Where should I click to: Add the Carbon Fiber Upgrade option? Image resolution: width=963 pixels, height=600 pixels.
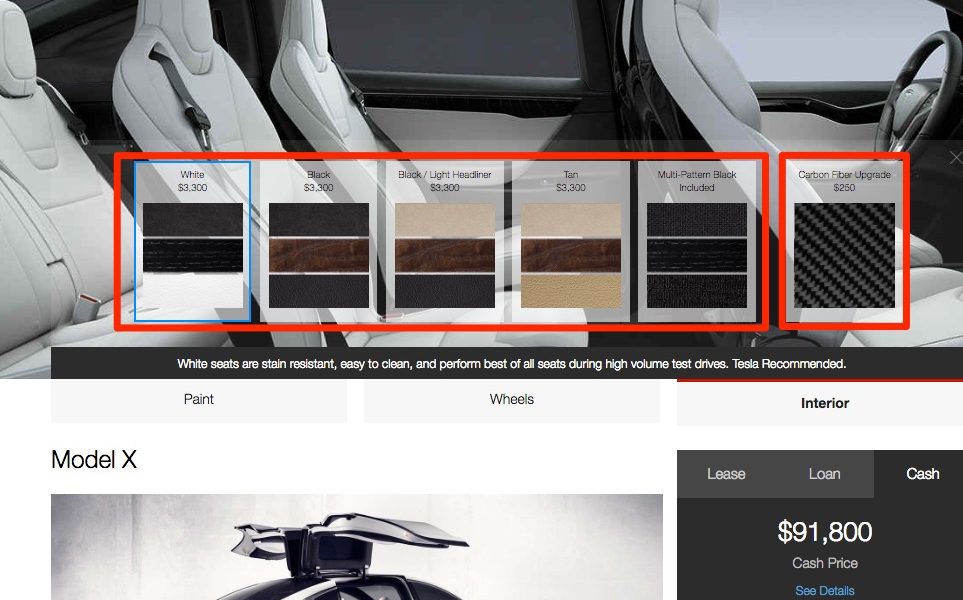pos(844,241)
